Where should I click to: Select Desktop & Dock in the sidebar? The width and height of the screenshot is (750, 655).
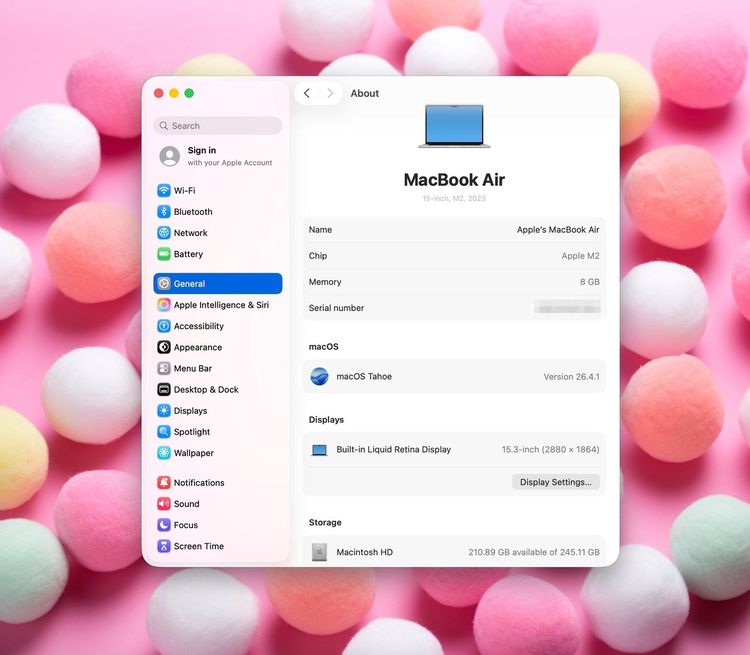[218, 389]
